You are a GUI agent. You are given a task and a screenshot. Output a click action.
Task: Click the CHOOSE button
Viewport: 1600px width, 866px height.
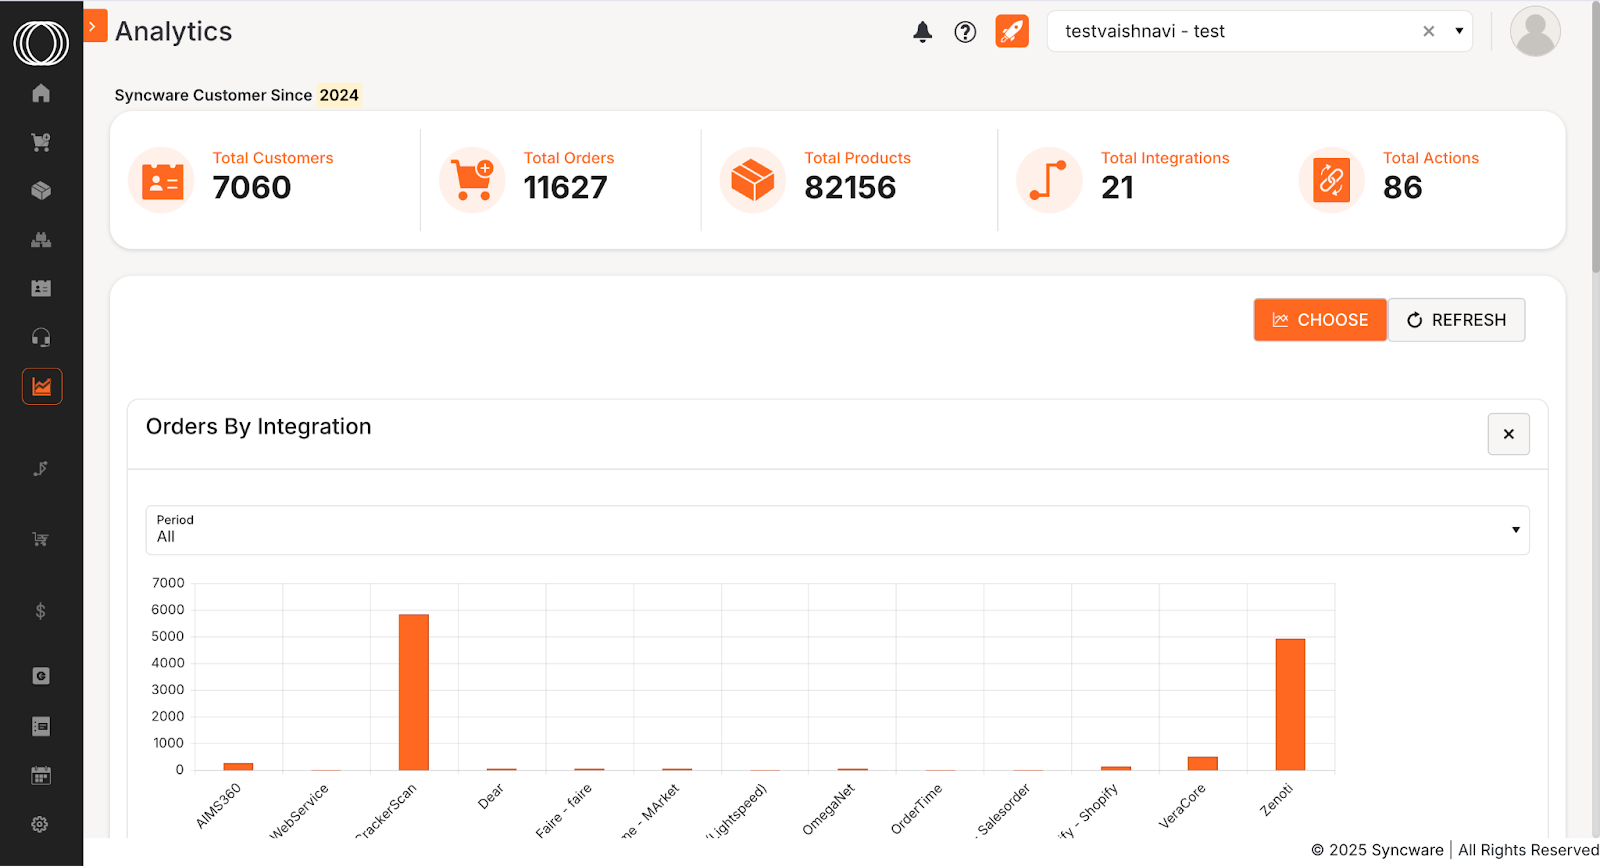(x=1320, y=320)
